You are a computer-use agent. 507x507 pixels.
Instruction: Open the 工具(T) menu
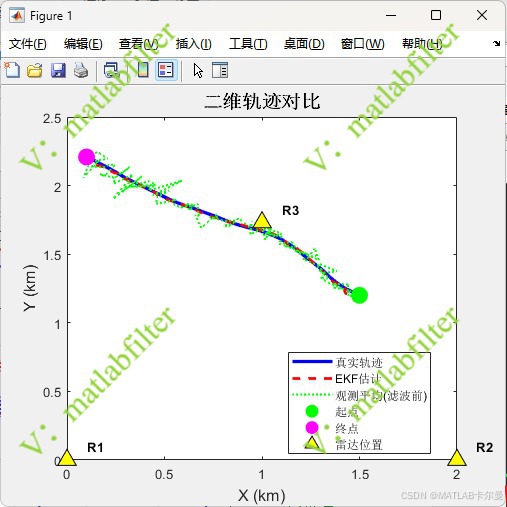pos(248,44)
